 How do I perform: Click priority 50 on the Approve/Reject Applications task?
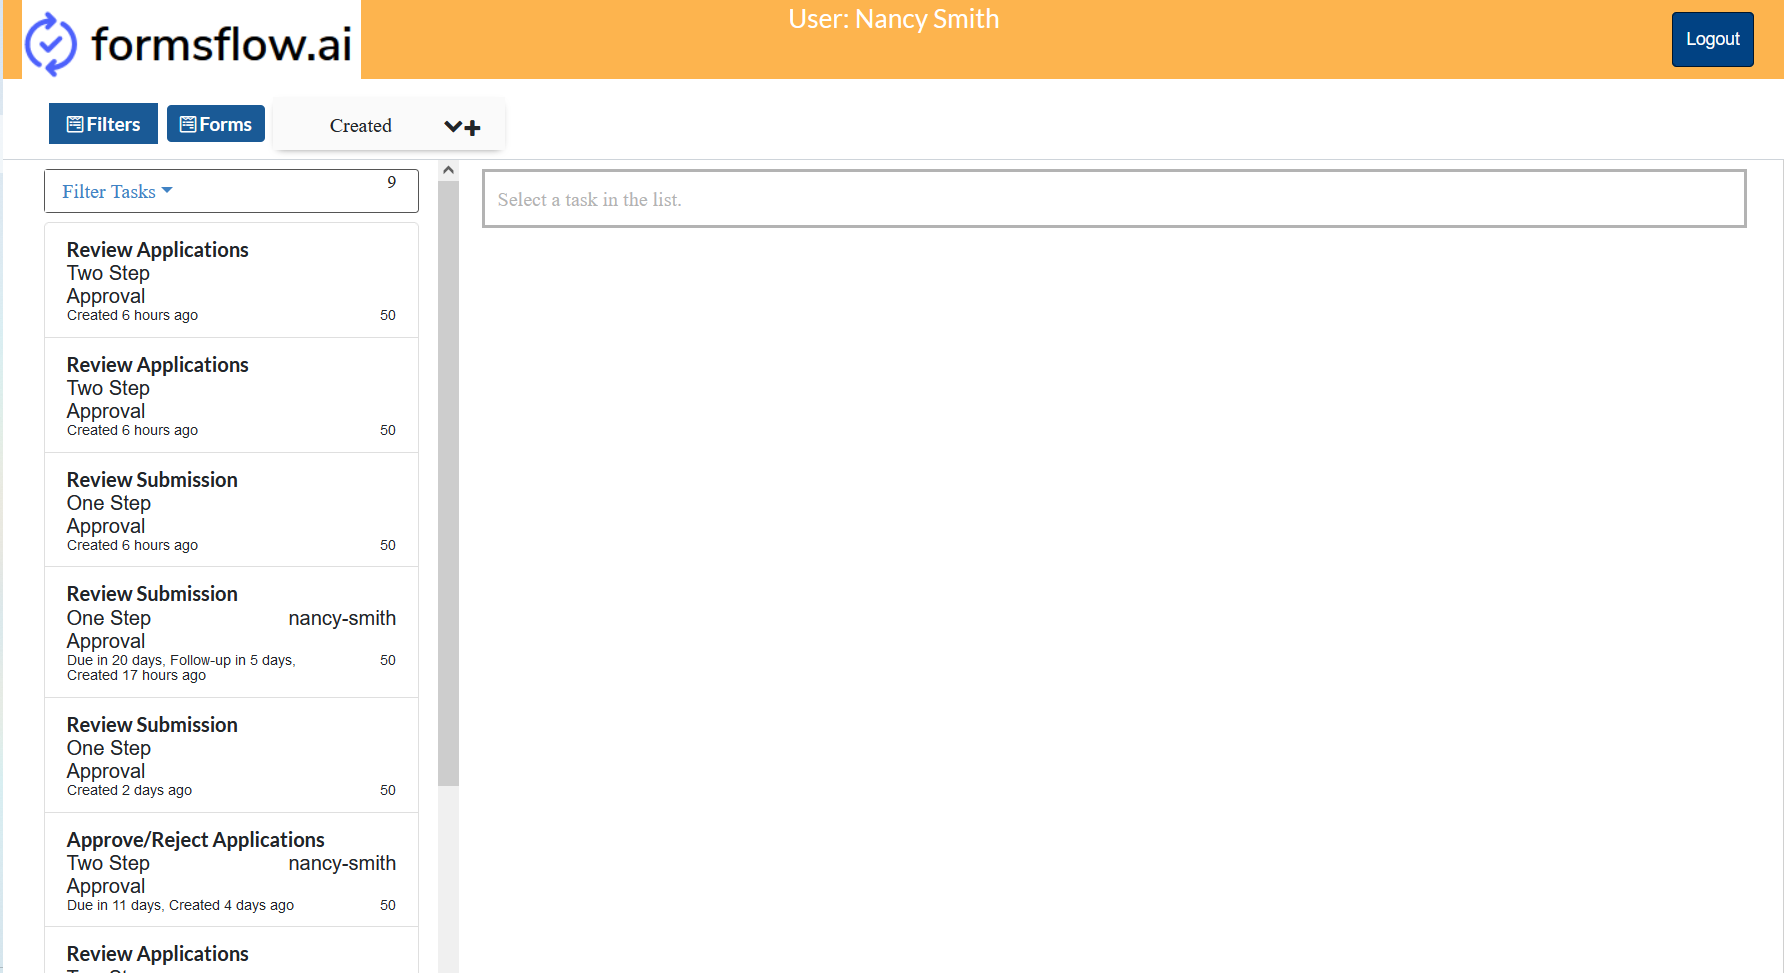pos(388,905)
